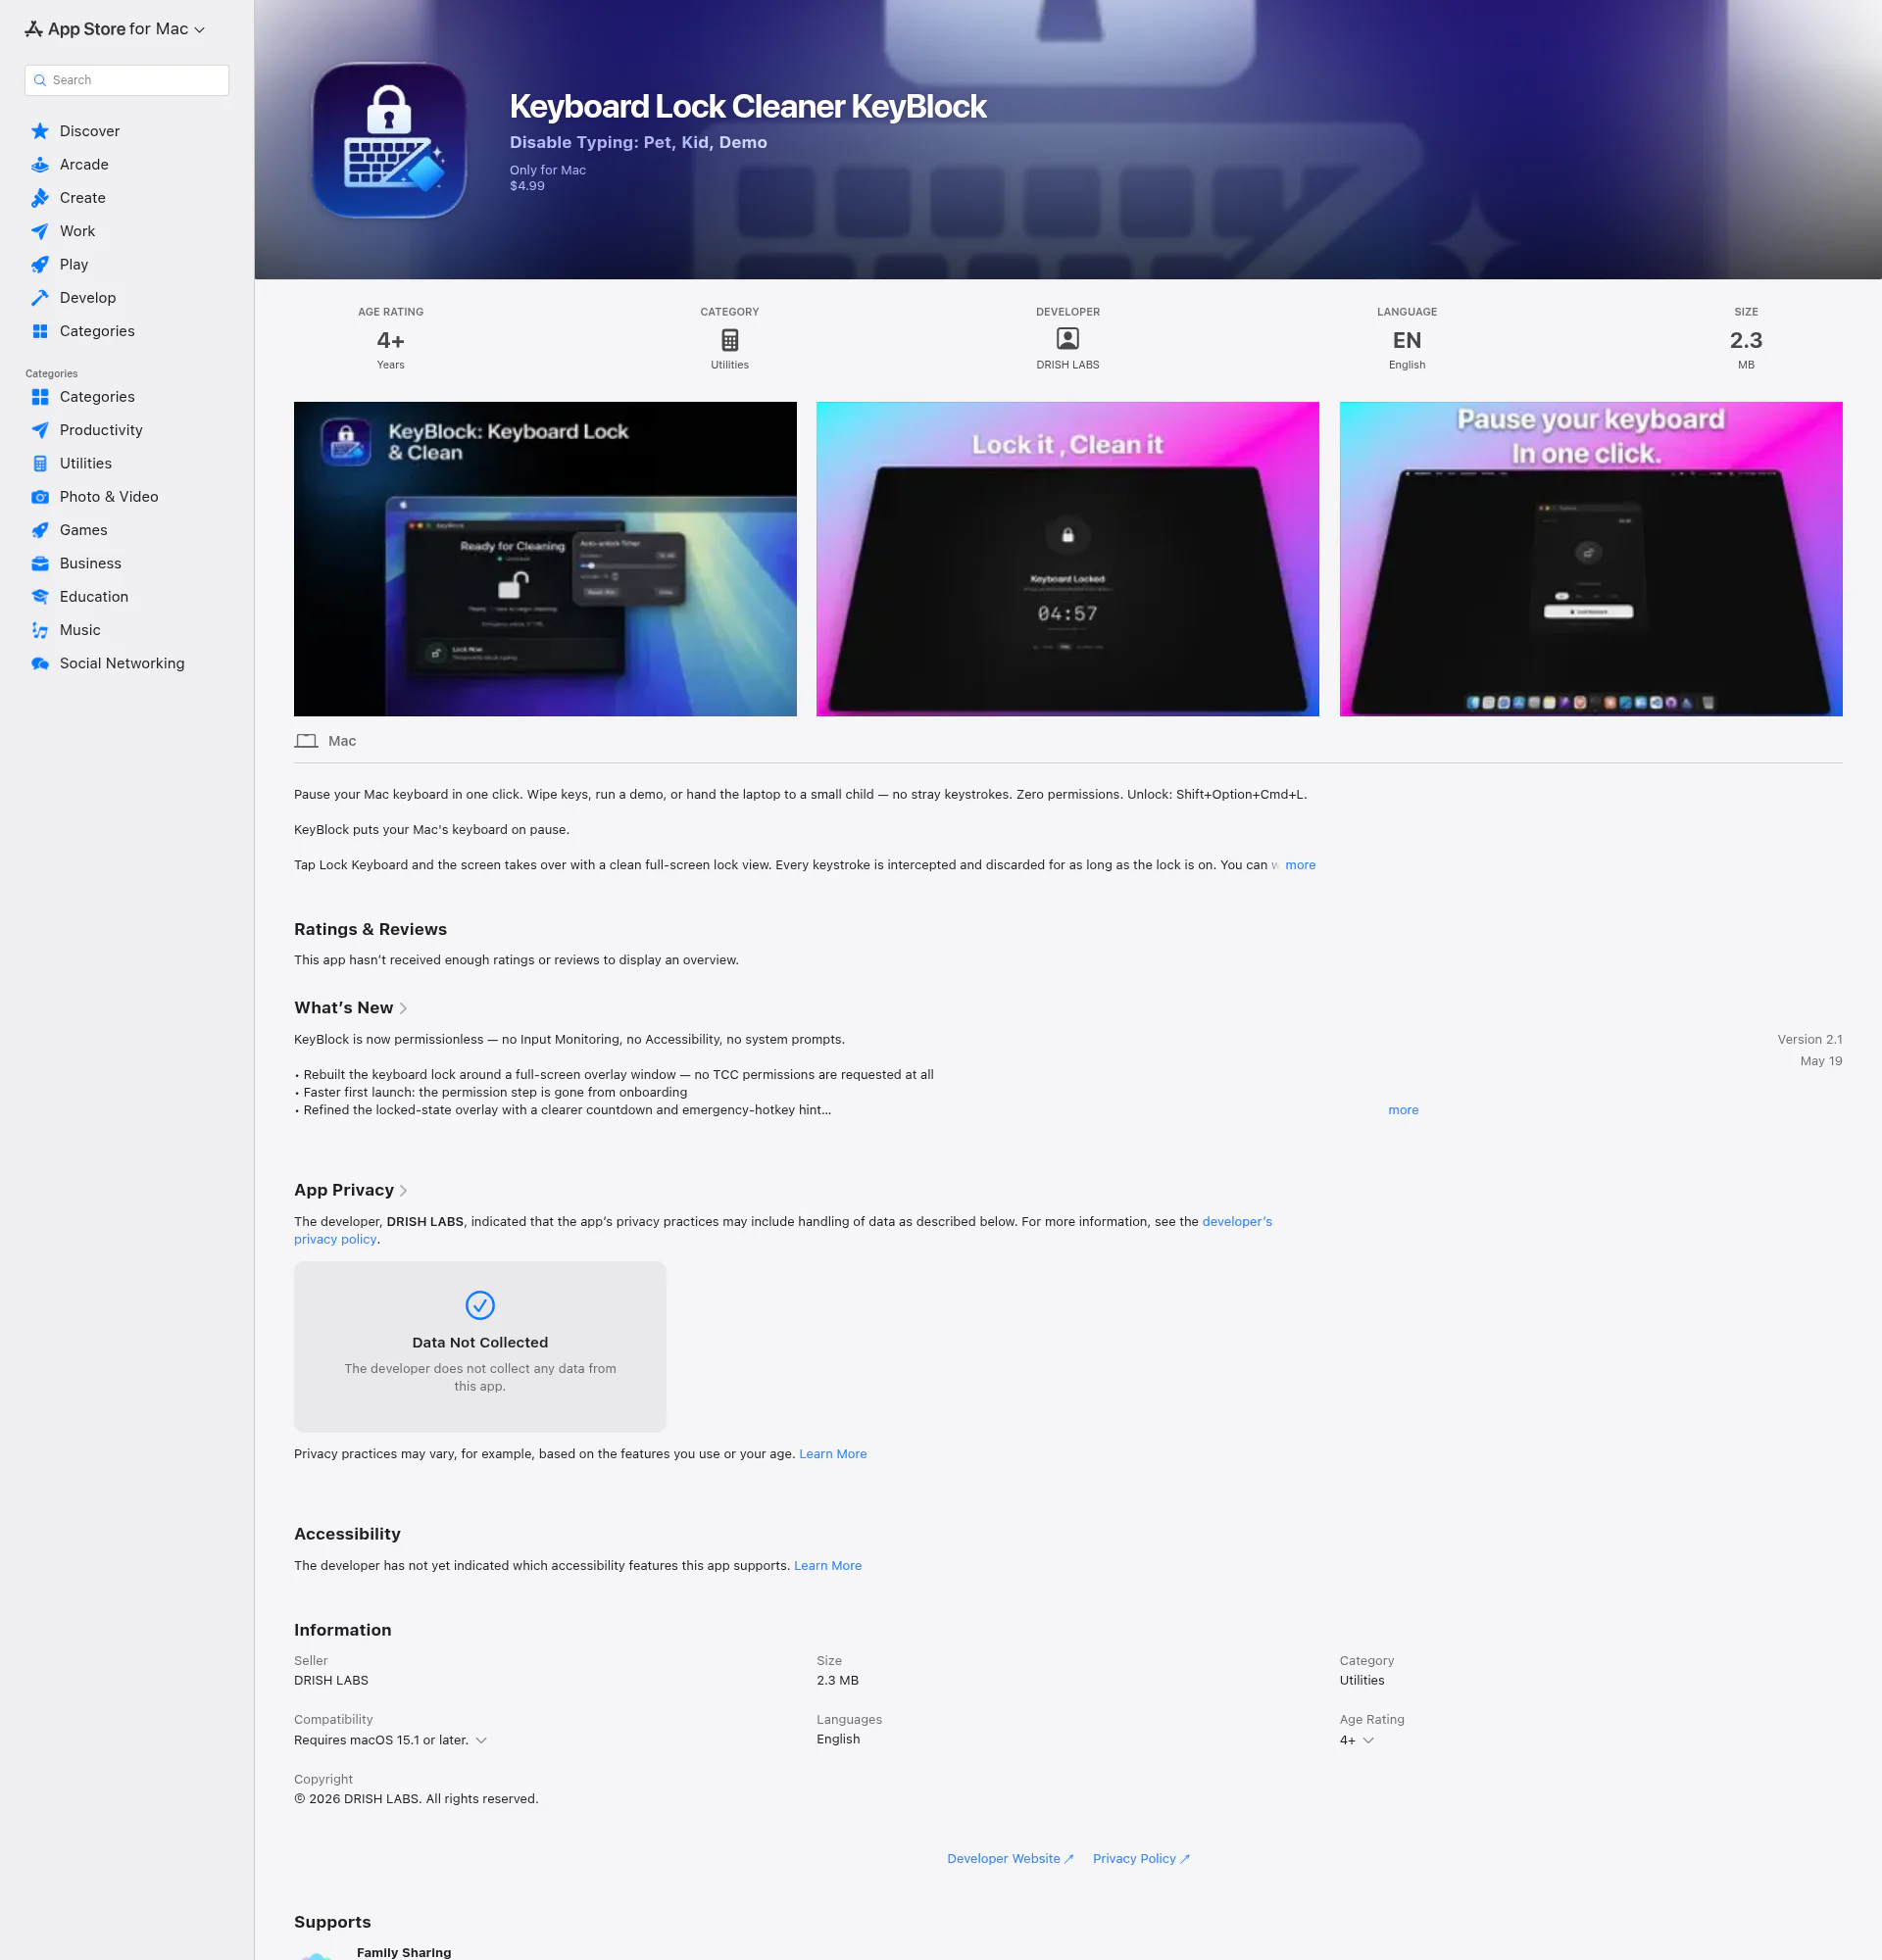1882x1960 pixels.
Task: Click the Education graduation cap icon
Action: click(40, 597)
